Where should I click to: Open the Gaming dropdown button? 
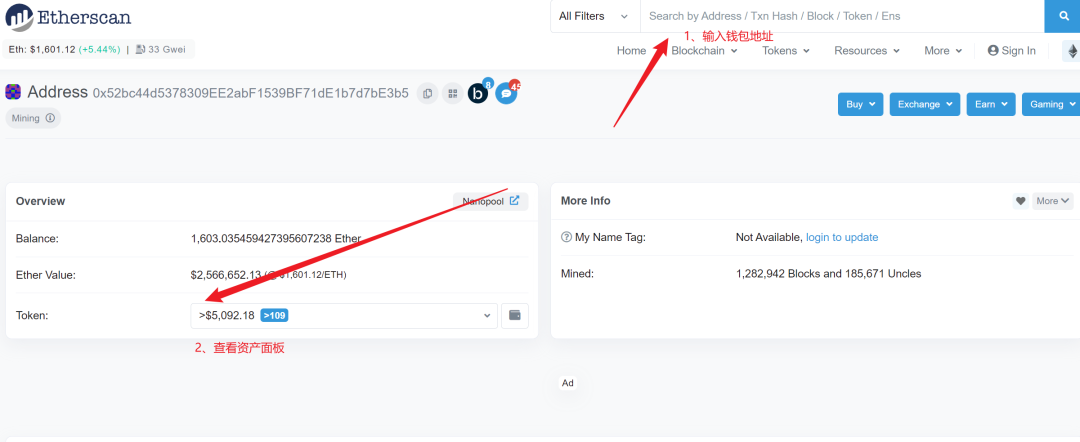(x=1051, y=104)
